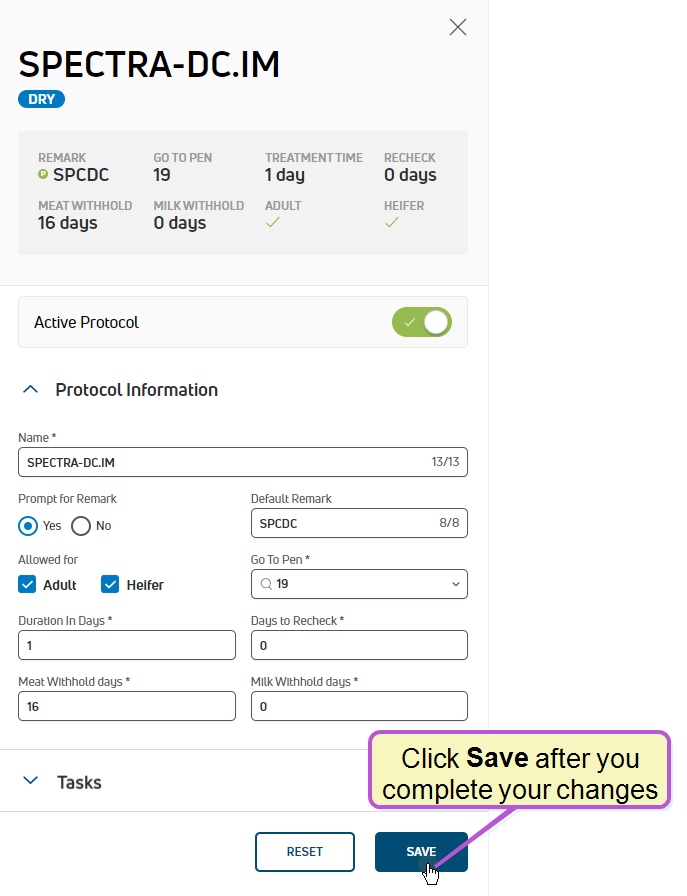Click the green Heifer checkmark in summary
The width and height of the screenshot is (687, 896).
click(392, 222)
